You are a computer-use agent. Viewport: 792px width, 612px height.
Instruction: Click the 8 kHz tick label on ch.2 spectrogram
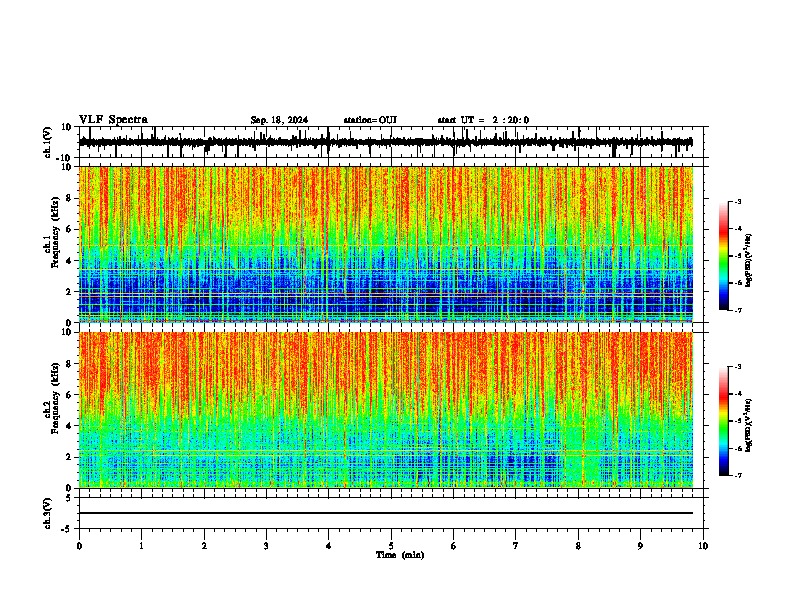click(x=70, y=364)
